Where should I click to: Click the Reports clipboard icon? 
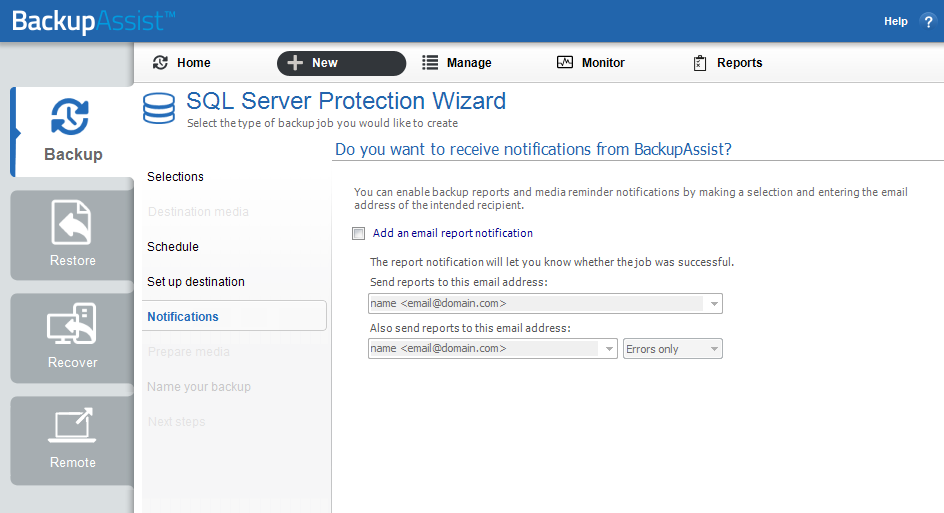pos(700,63)
